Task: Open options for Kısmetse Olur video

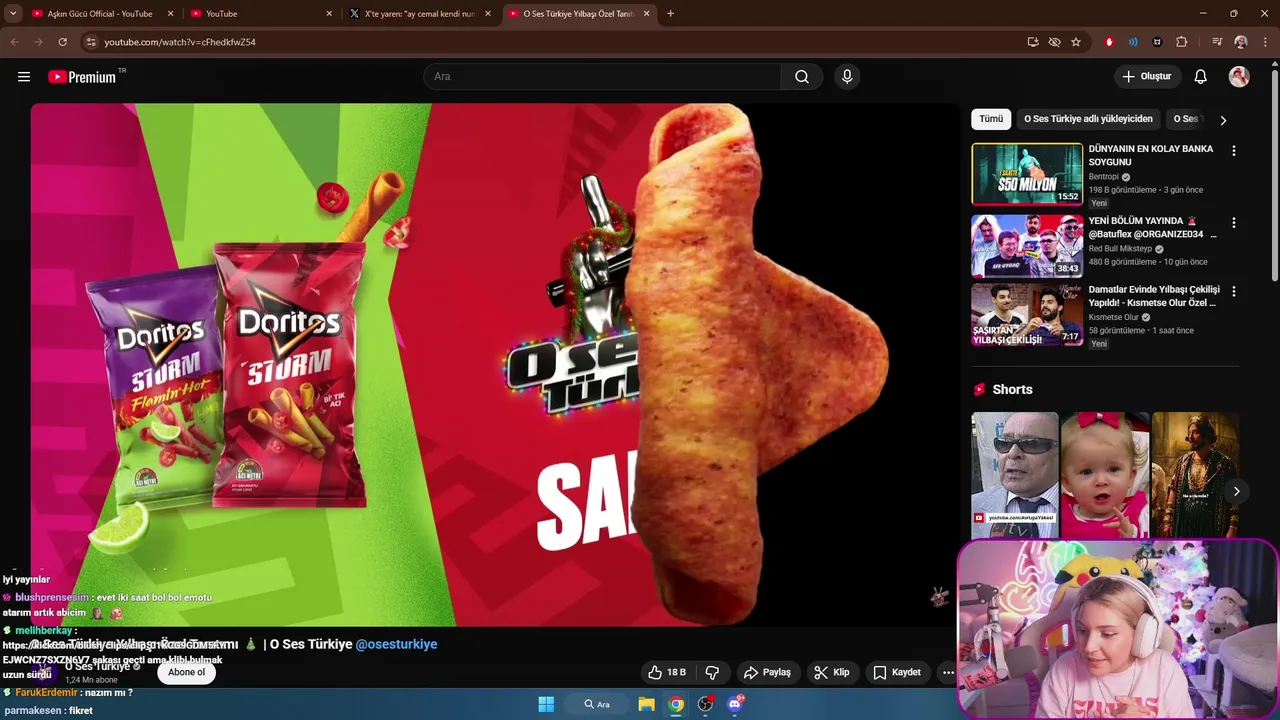Action: [1233, 292]
